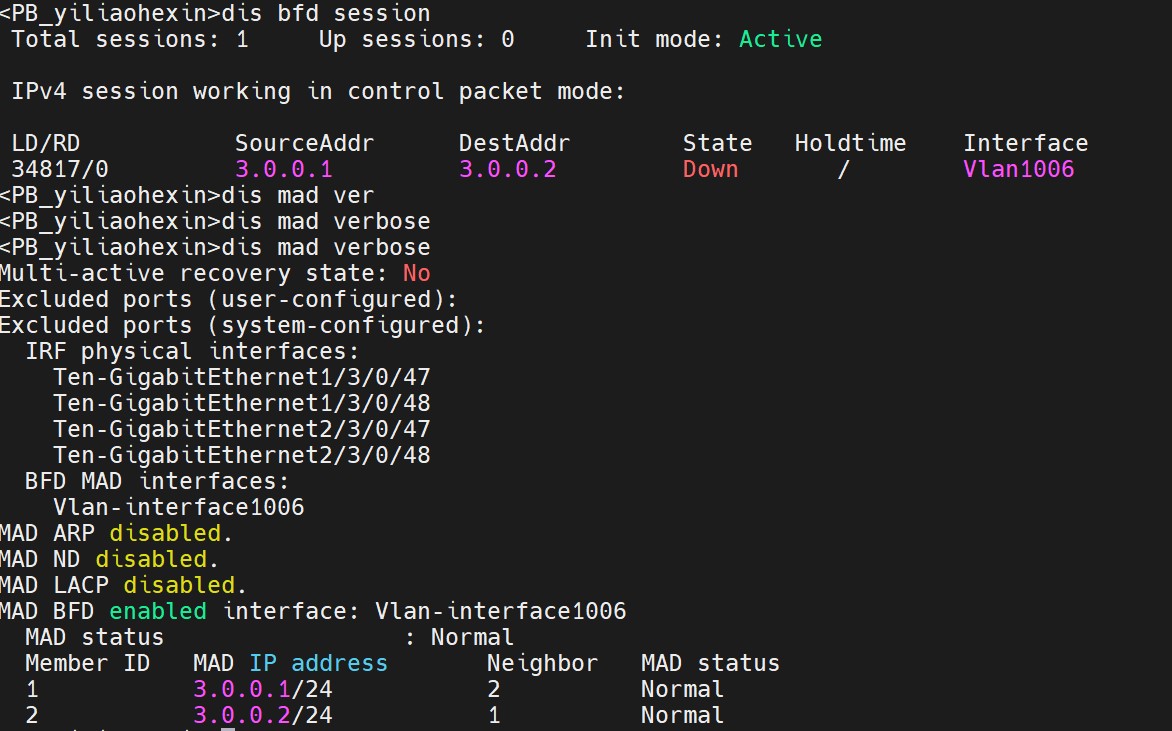
Task: Click the "Holdtime" column header
Action: click(x=850, y=143)
